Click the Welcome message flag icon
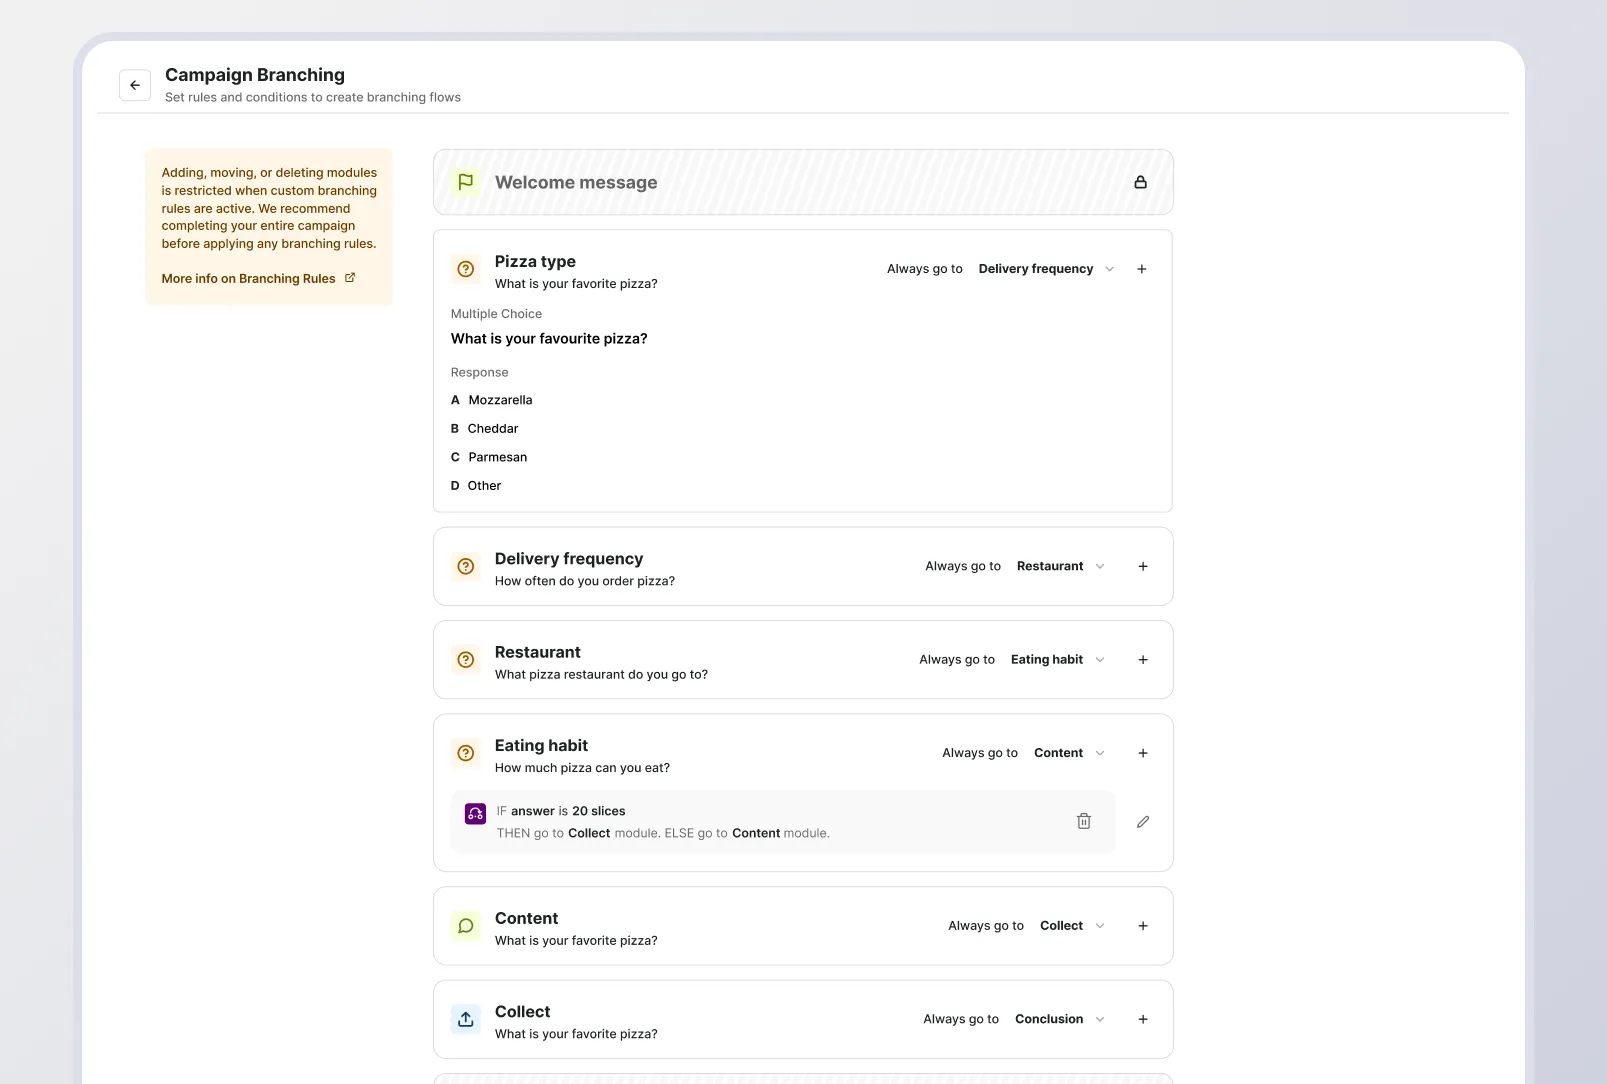Image resolution: width=1607 pixels, height=1084 pixels. (465, 182)
